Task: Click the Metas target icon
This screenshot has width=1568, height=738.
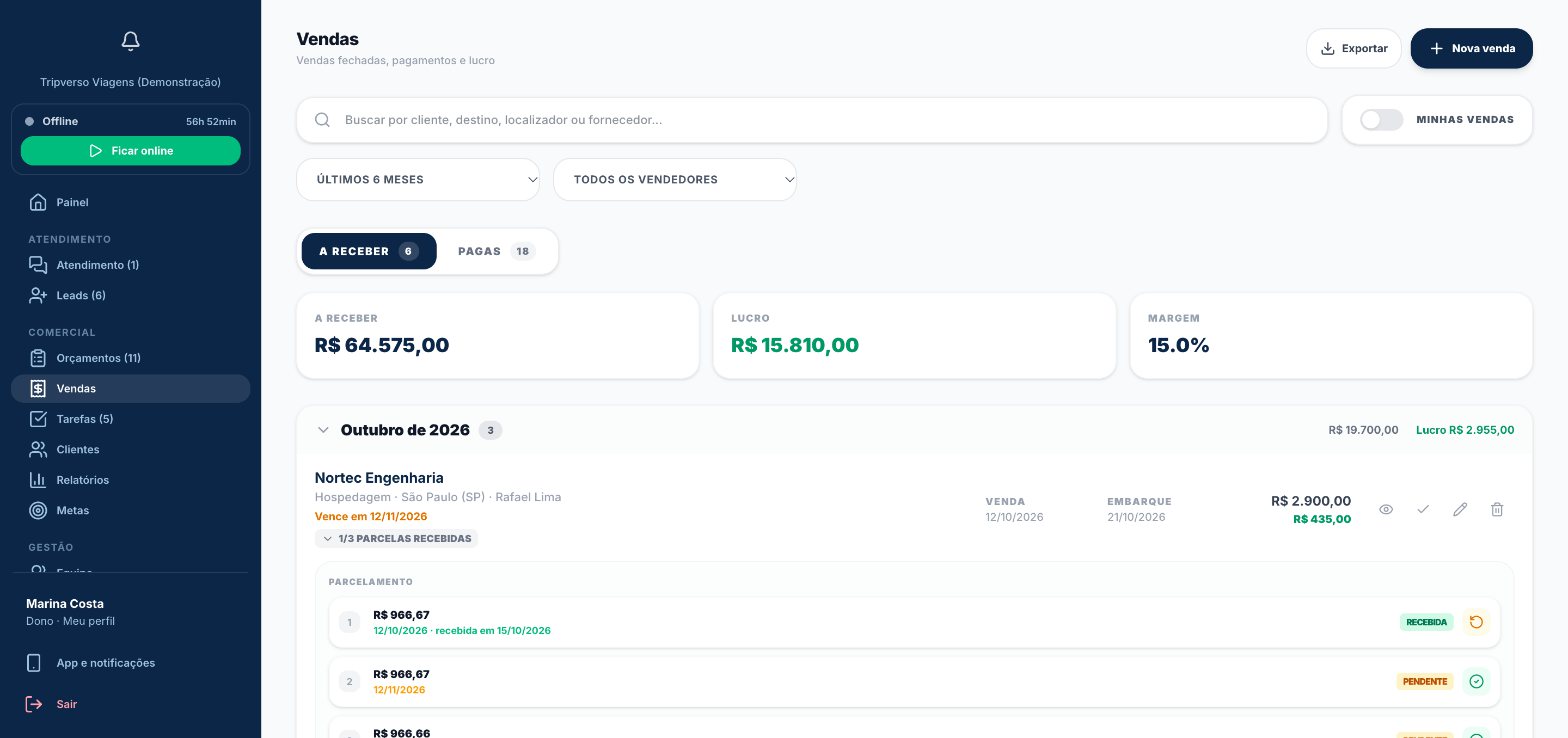Action: [38, 510]
